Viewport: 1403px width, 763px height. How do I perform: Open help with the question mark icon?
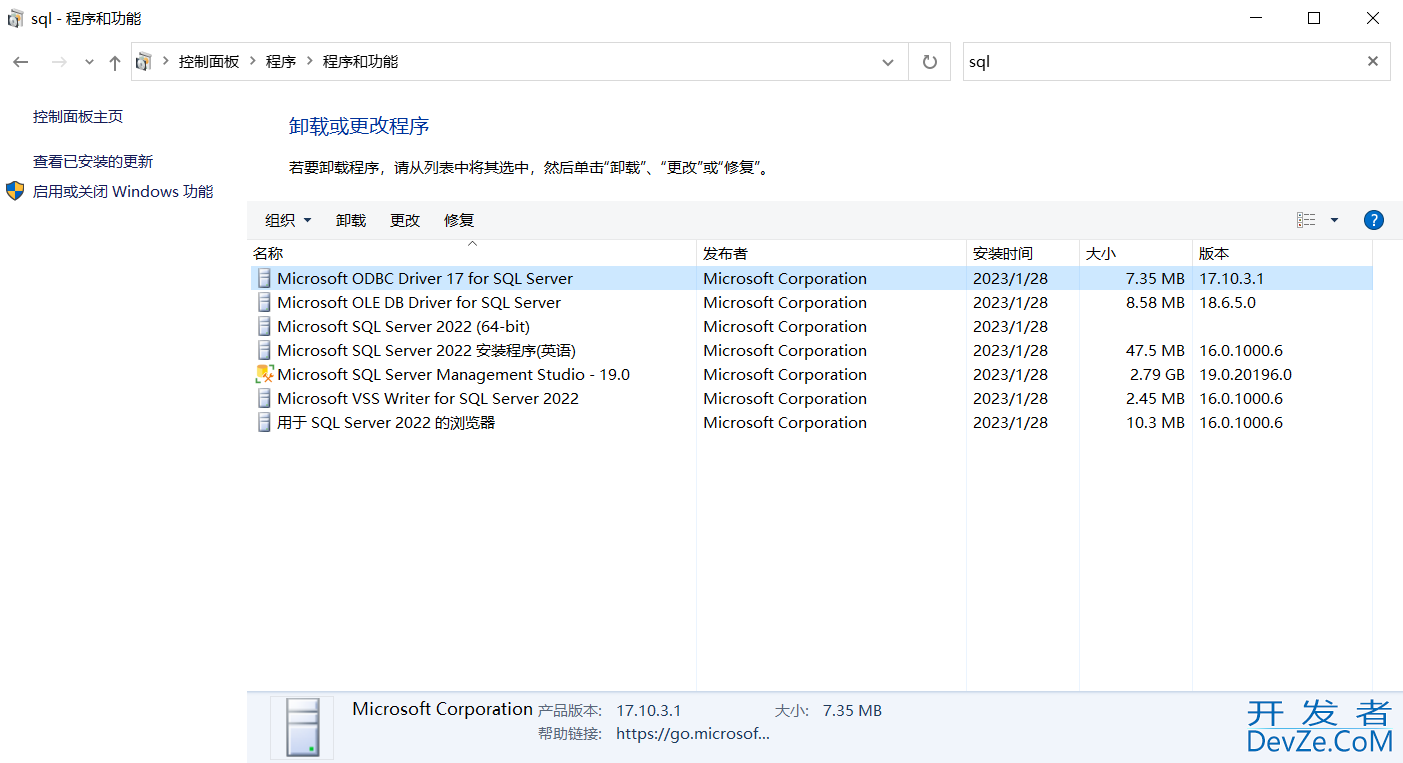(1374, 221)
